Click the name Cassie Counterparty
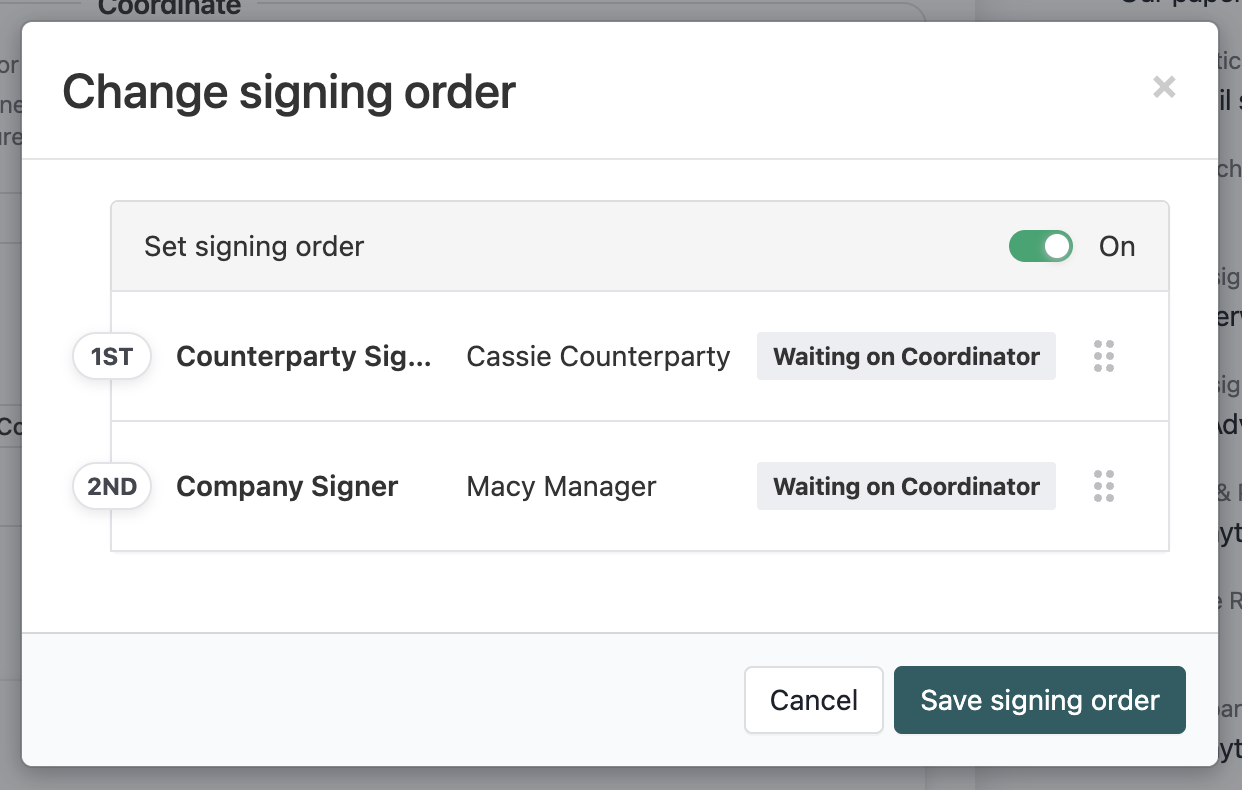The image size is (1242, 790). [598, 357]
